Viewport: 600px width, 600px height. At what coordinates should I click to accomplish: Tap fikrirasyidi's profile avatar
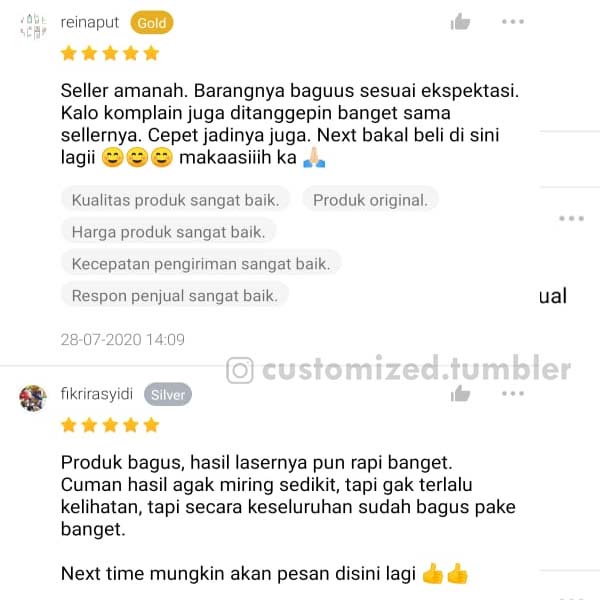[x=33, y=398]
